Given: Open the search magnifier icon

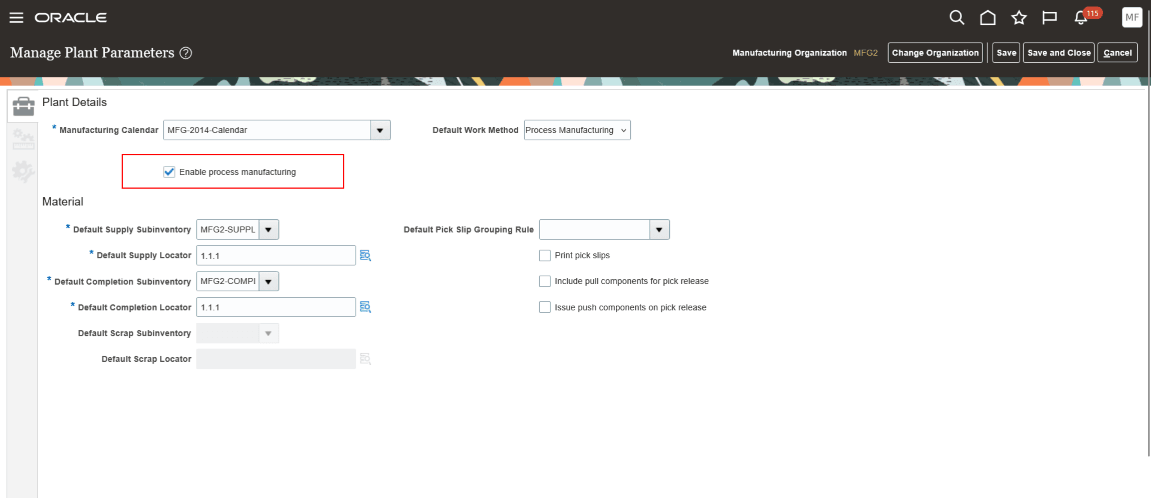Looking at the screenshot, I should click(x=956, y=18).
